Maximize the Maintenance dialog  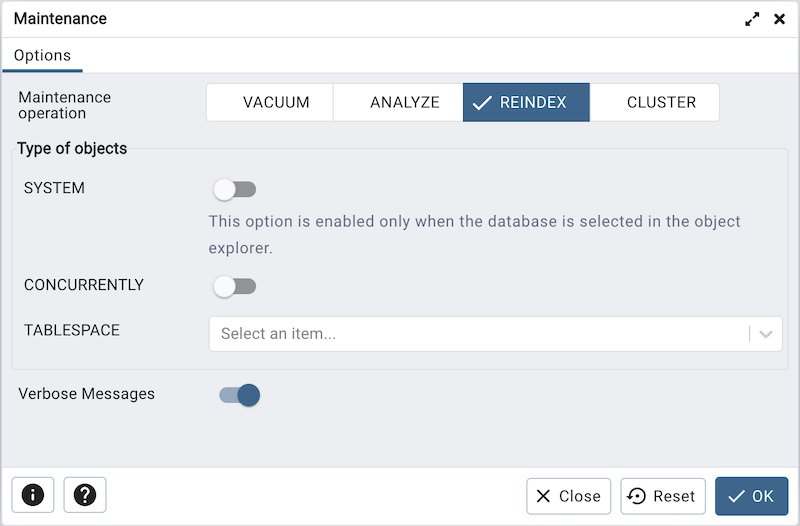coord(753,19)
